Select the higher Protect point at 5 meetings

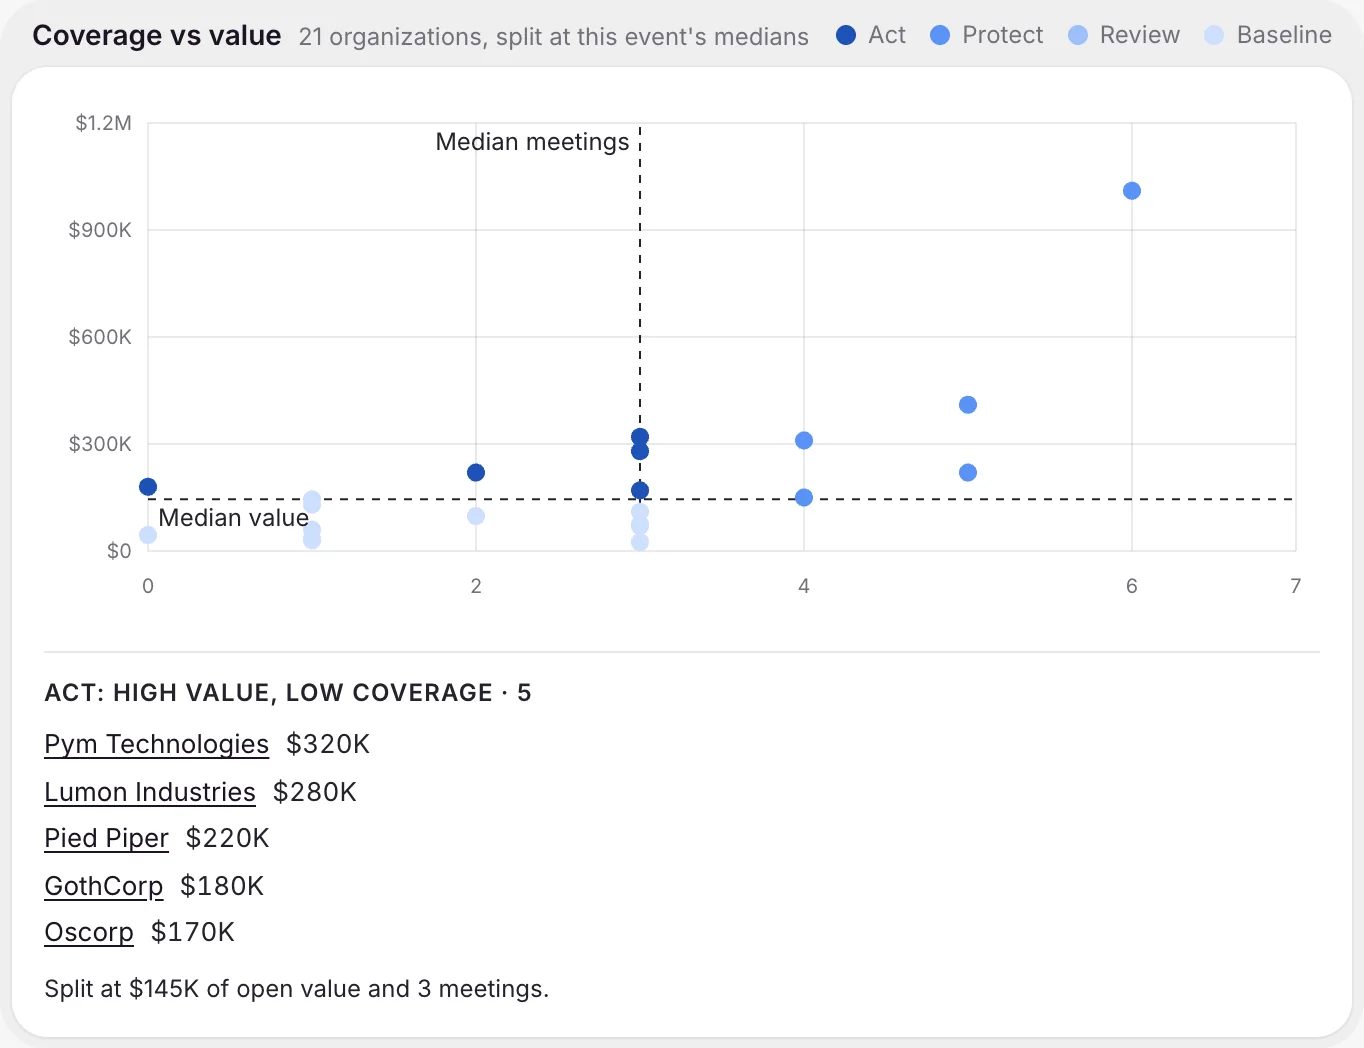(968, 405)
